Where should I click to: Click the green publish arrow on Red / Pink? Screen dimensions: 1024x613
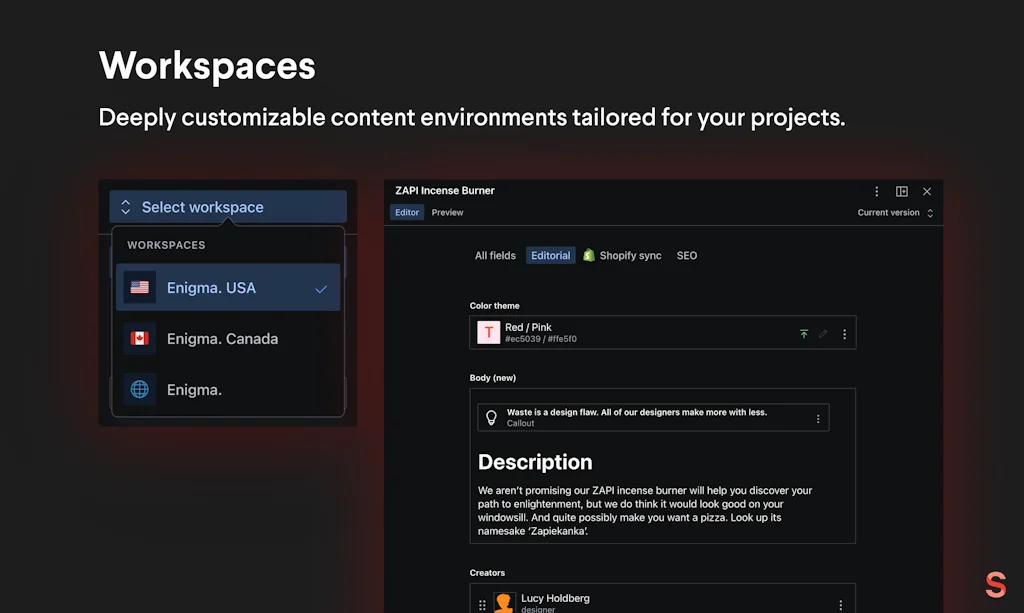pyautogui.click(x=804, y=333)
